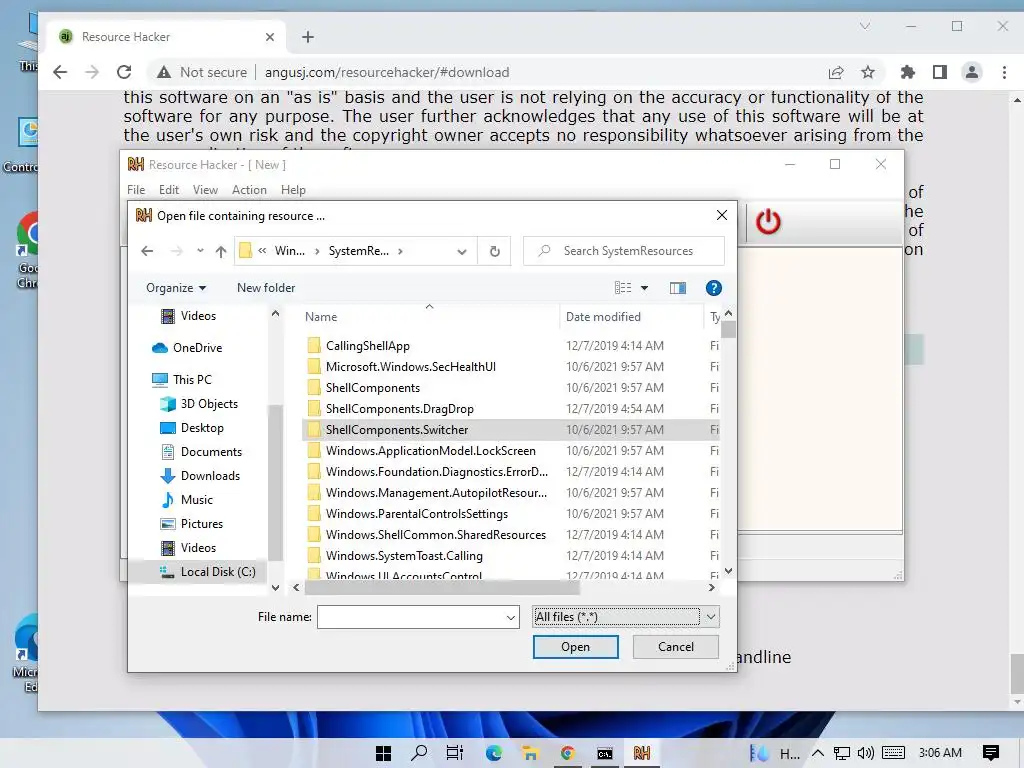The image size is (1024, 768).
Task: Open Resource Hacker Help menu
Action: point(293,189)
